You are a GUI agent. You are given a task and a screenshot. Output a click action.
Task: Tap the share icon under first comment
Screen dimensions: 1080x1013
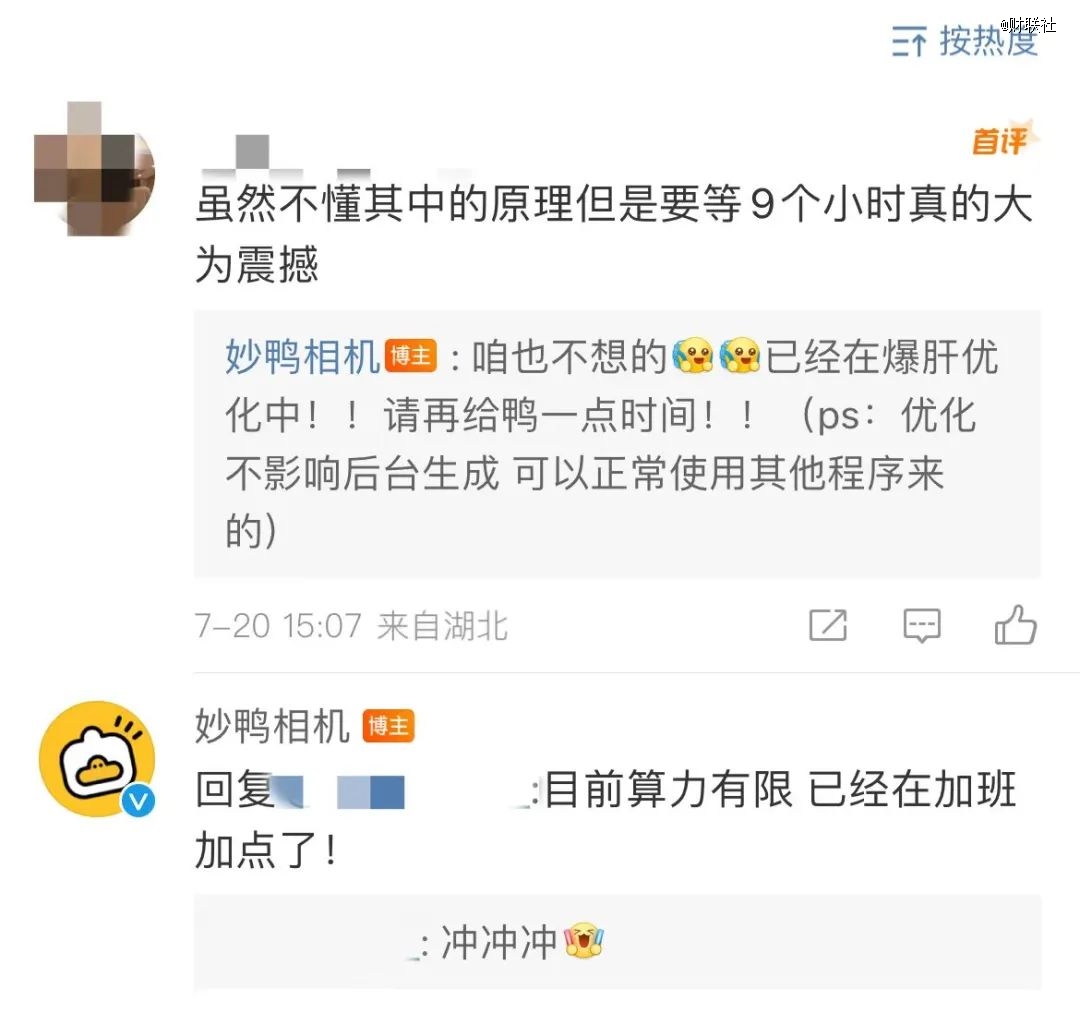[827, 625]
